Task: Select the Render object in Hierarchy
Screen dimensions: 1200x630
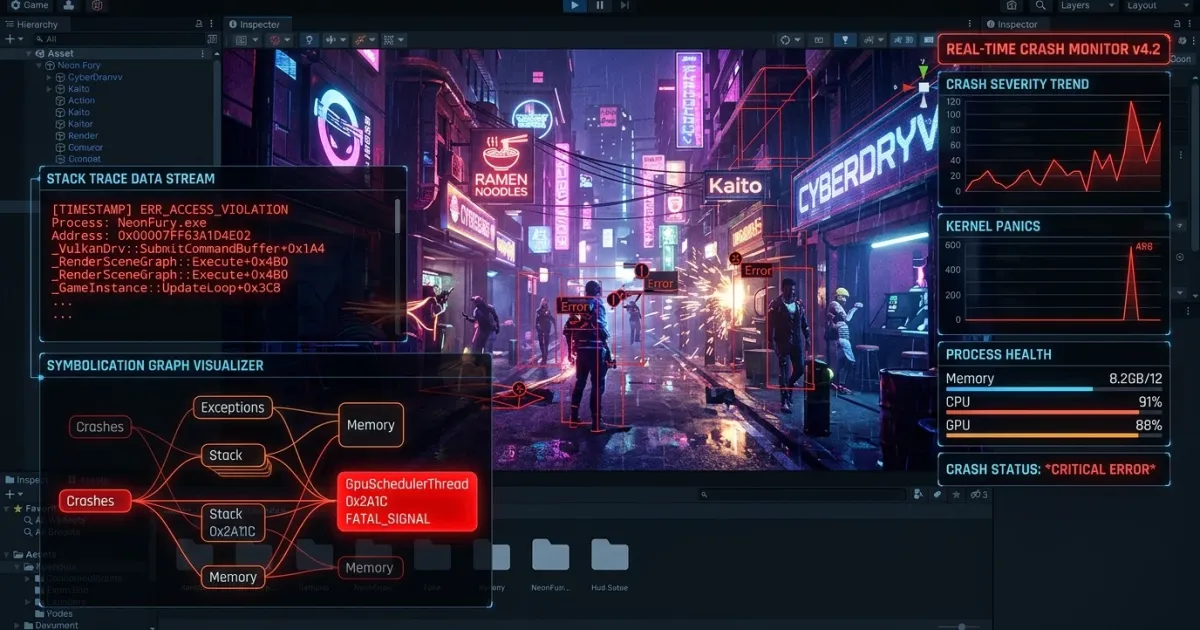Action: pyautogui.click(x=82, y=136)
